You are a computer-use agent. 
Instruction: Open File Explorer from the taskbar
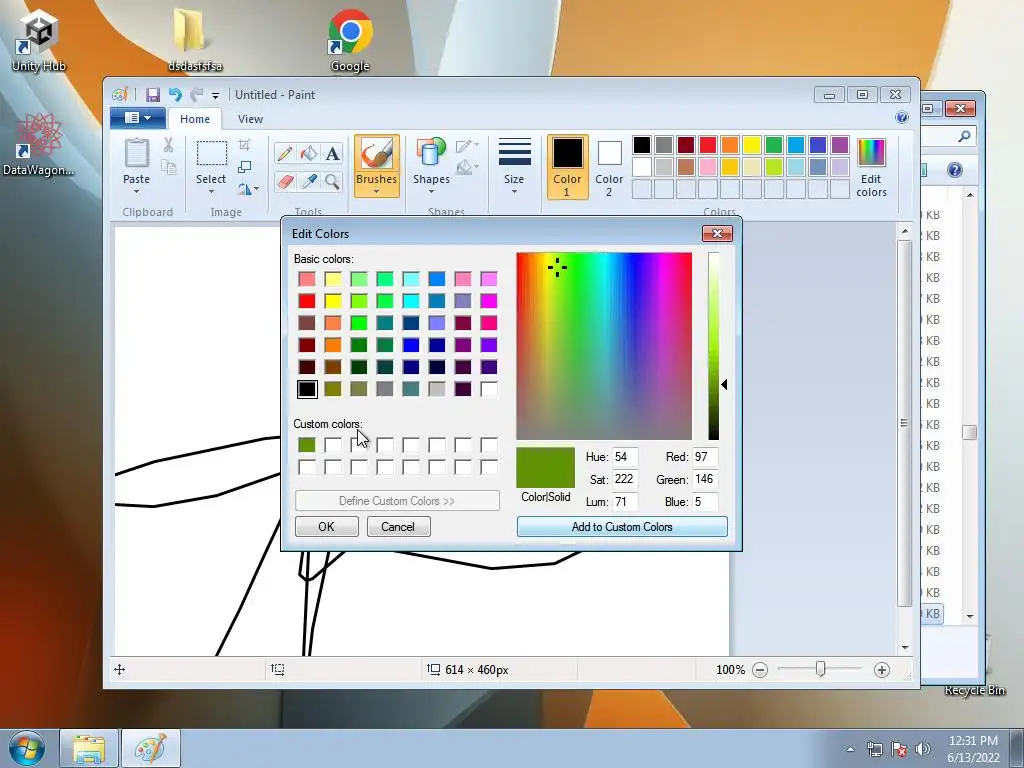(89, 748)
